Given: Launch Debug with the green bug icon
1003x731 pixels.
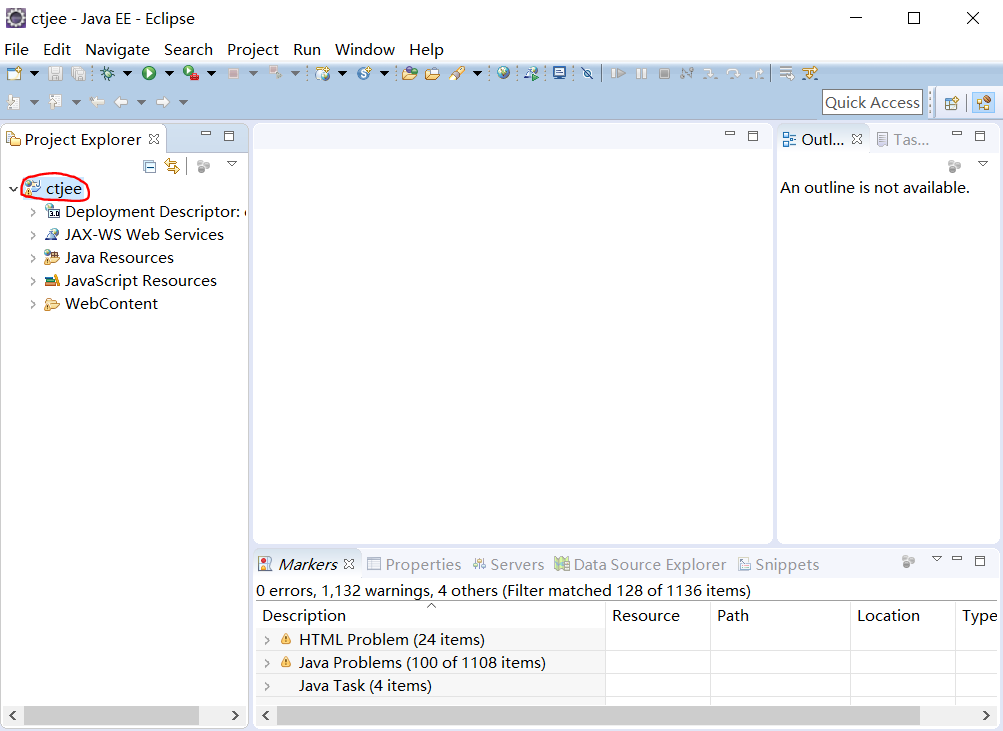Looking at the screenshot, I should tap(107, 74).
